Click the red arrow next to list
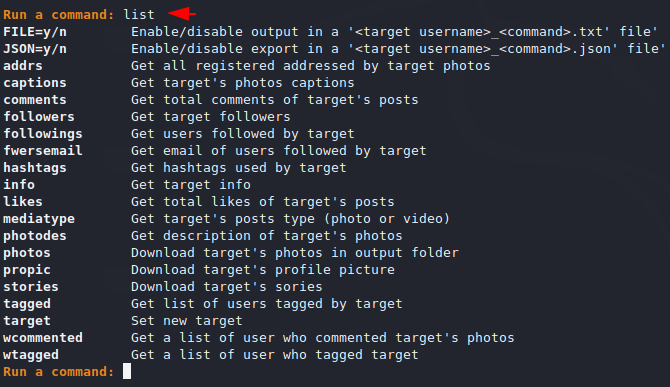 [182, 14]
